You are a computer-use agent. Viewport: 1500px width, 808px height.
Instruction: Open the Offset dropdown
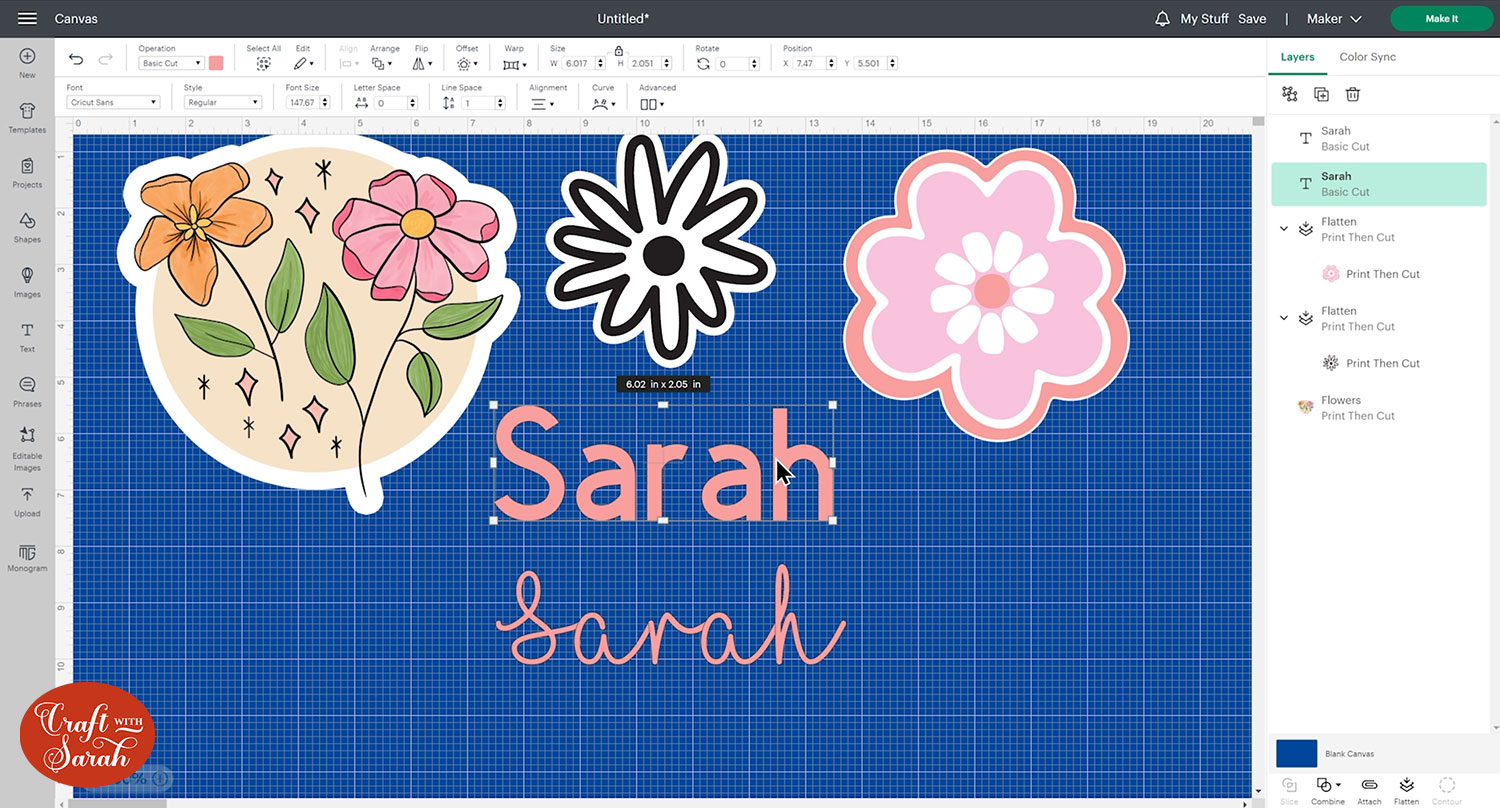click(466, 63)
